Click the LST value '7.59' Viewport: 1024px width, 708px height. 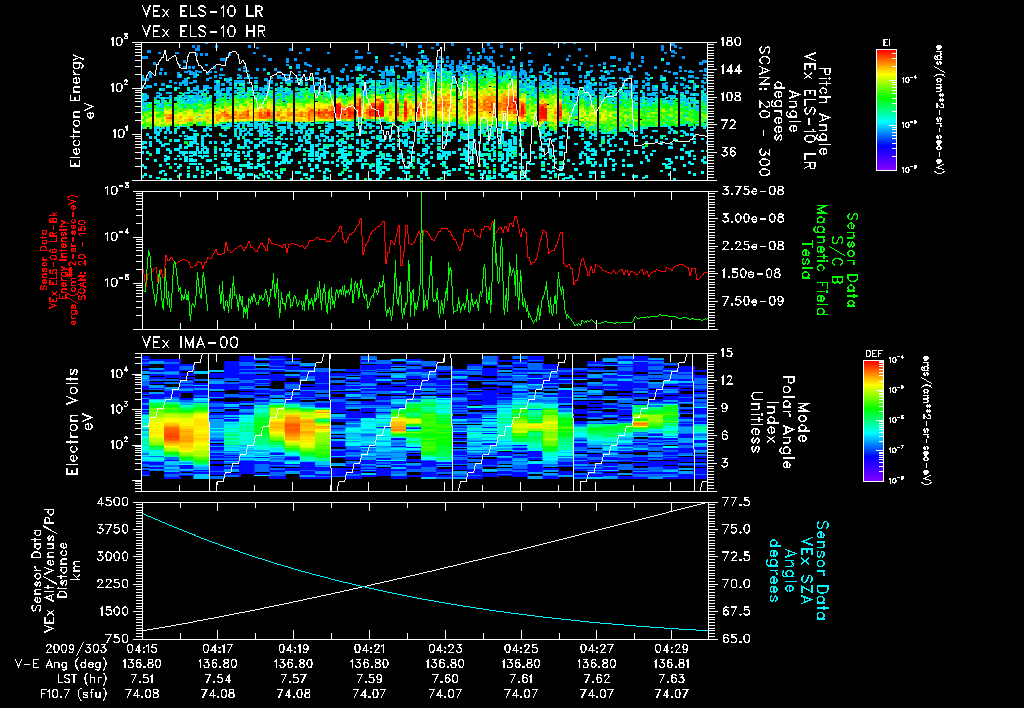click(370, 679)
